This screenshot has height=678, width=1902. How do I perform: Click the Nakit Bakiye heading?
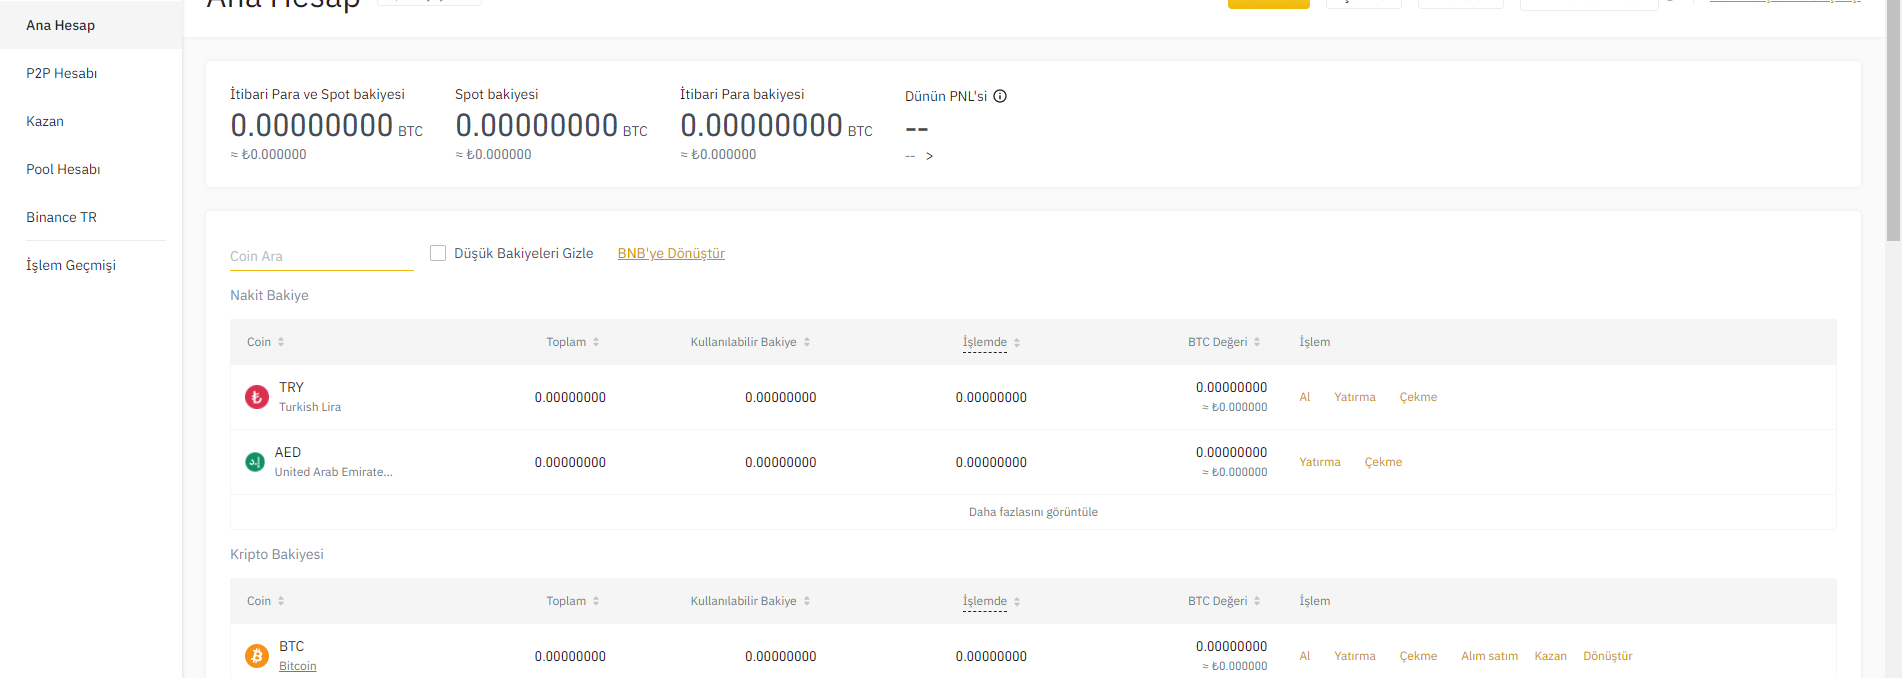[269, 295]
